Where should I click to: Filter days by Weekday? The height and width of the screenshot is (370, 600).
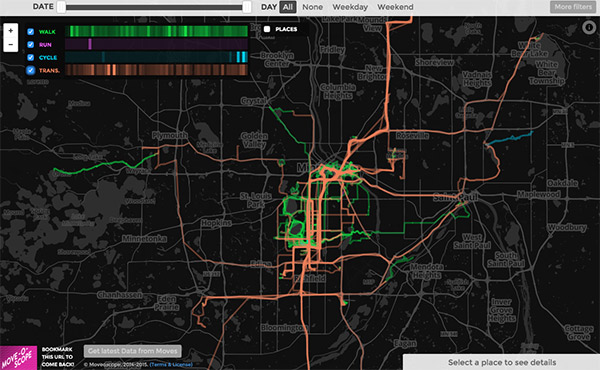pyautogui.click(x=350, y=7)
